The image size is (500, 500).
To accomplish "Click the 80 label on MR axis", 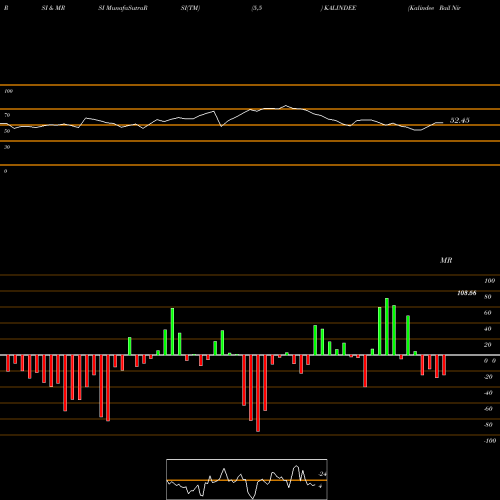I will tap(488, 297).
